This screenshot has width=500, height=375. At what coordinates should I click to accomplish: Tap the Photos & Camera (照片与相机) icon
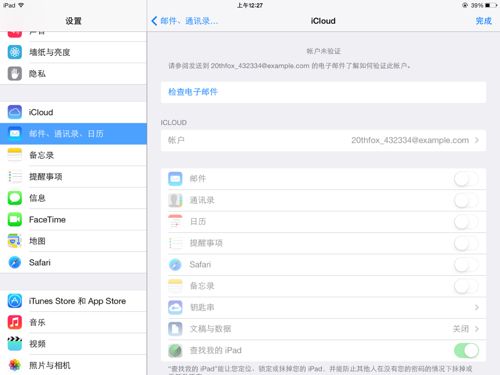(x=15, y=365)
